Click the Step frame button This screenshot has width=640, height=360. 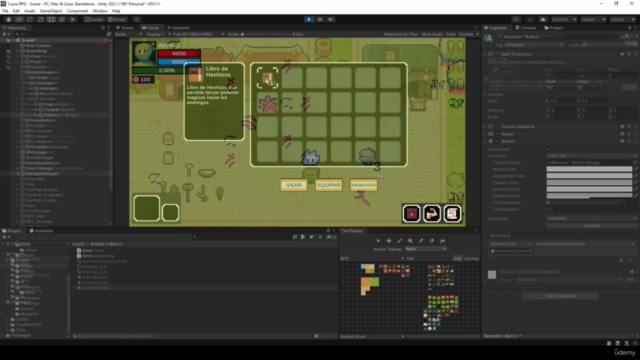click(331, 19)
